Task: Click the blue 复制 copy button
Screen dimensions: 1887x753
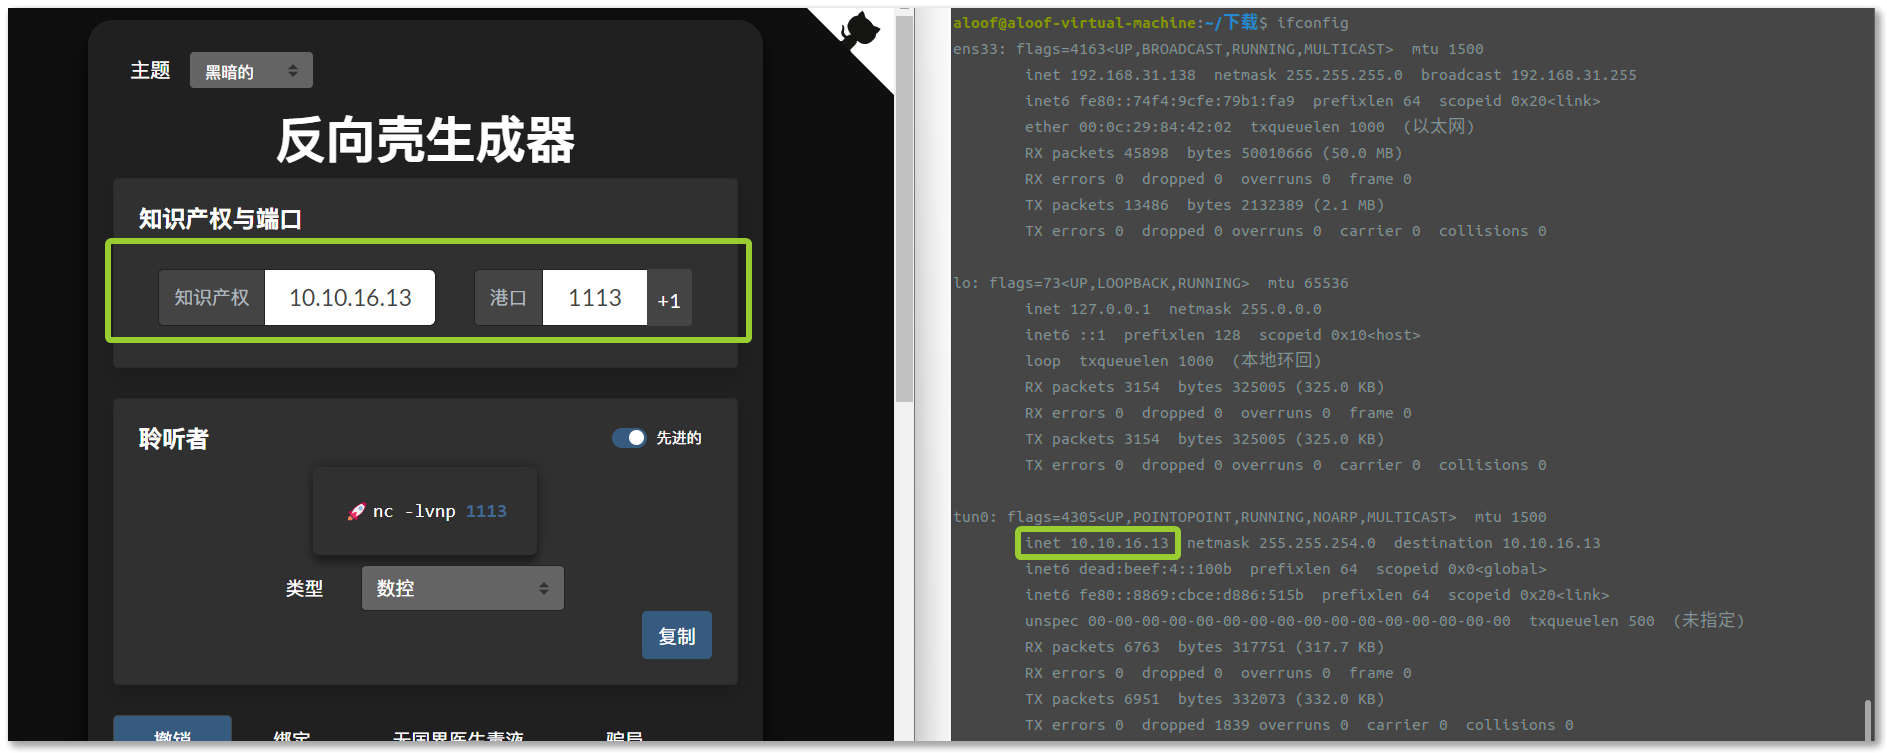Action: point(676,636)
